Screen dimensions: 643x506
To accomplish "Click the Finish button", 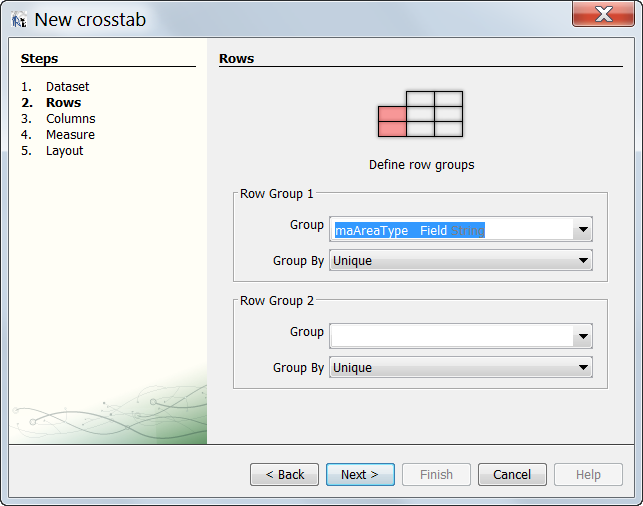I will click(x=436, y=474).
